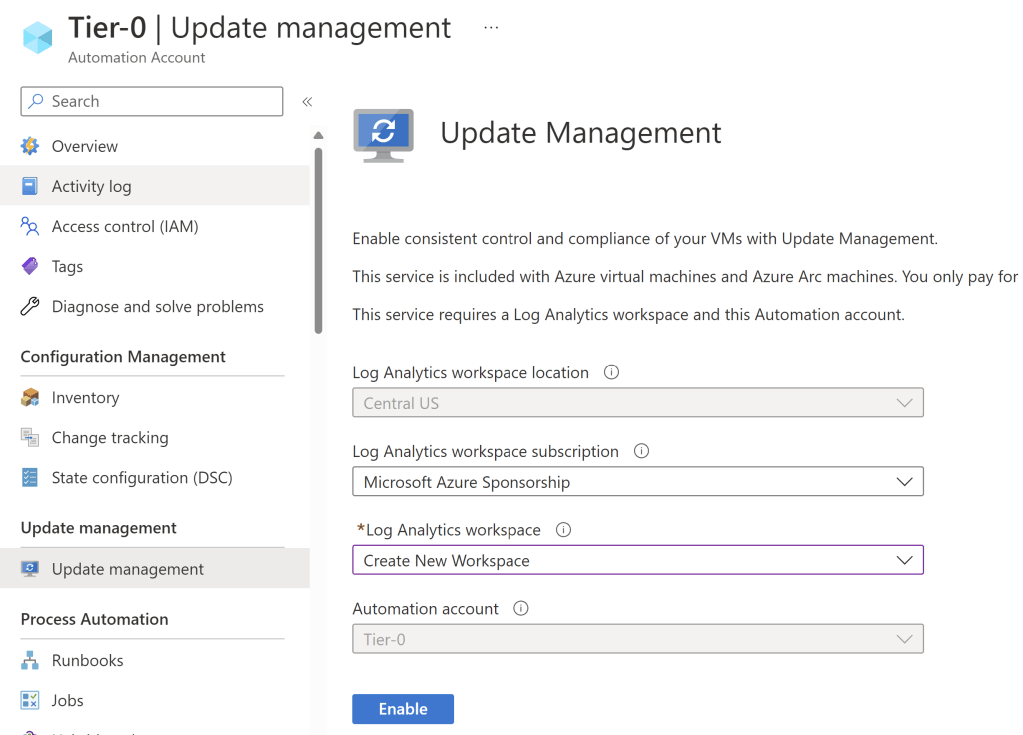Image resolution: width=1023 pixels, height=735 pixels.
Task: Click the Access control people icon
Action: pyautogui.click(x=30, y=227)
